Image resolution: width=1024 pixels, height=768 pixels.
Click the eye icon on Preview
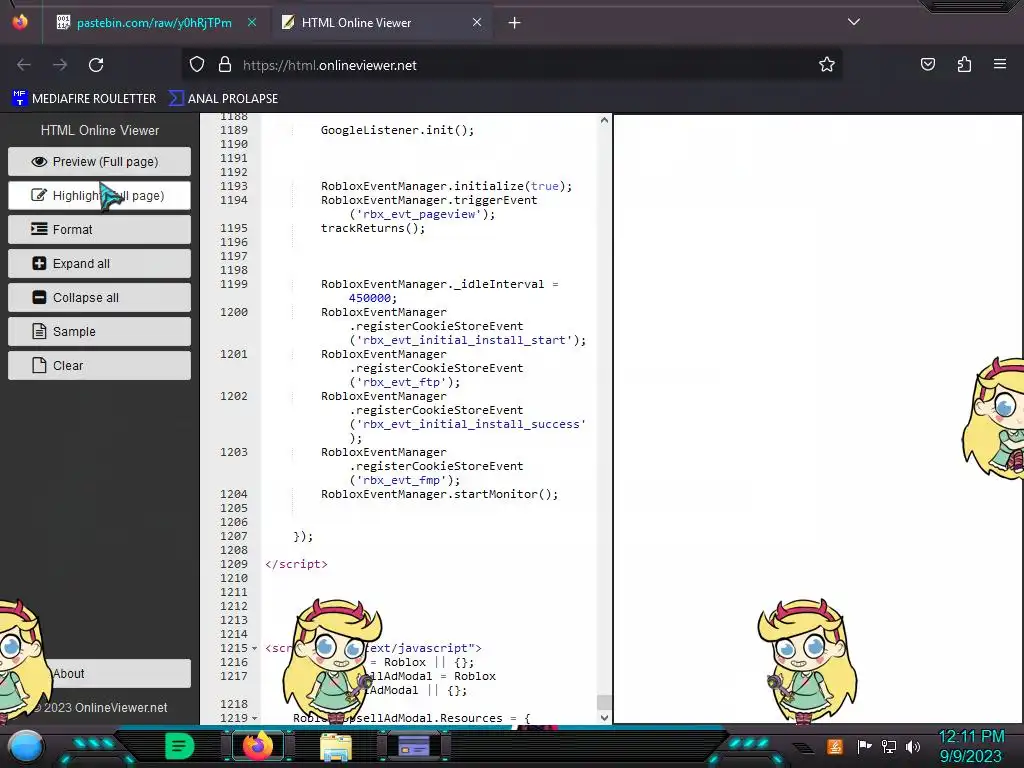point(39,161)
